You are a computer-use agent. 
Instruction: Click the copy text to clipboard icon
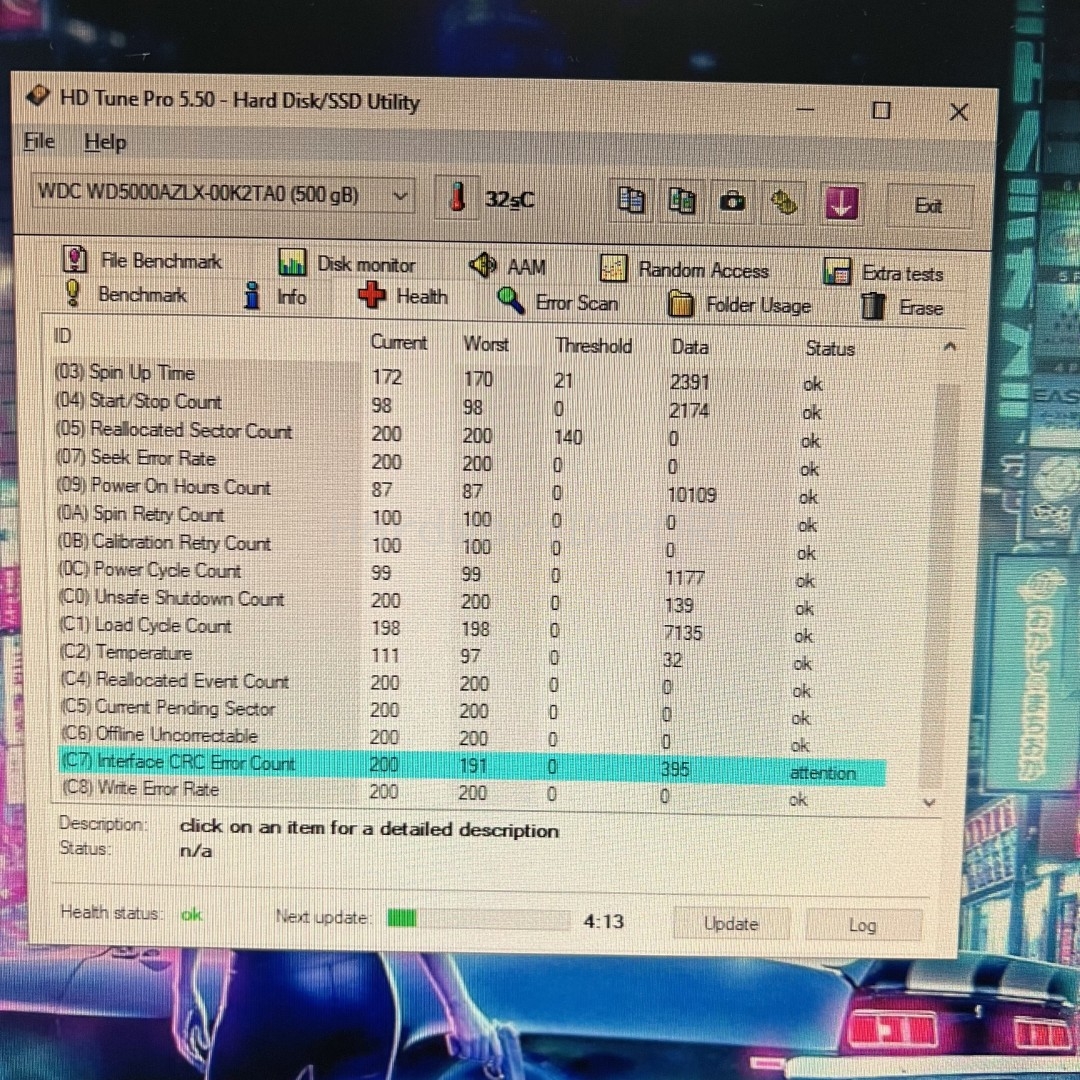coord(630,200)
